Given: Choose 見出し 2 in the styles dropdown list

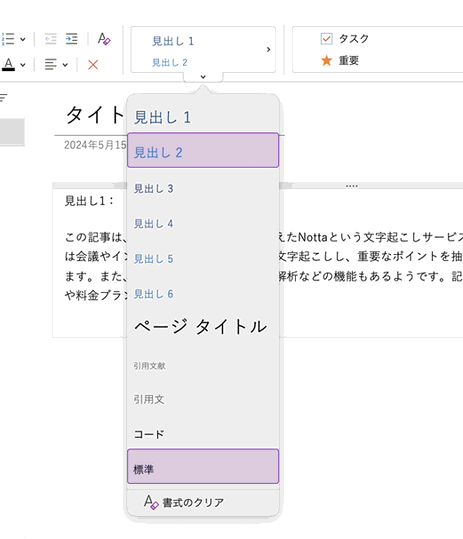Looking at the screenshot, I should (203, 150).
